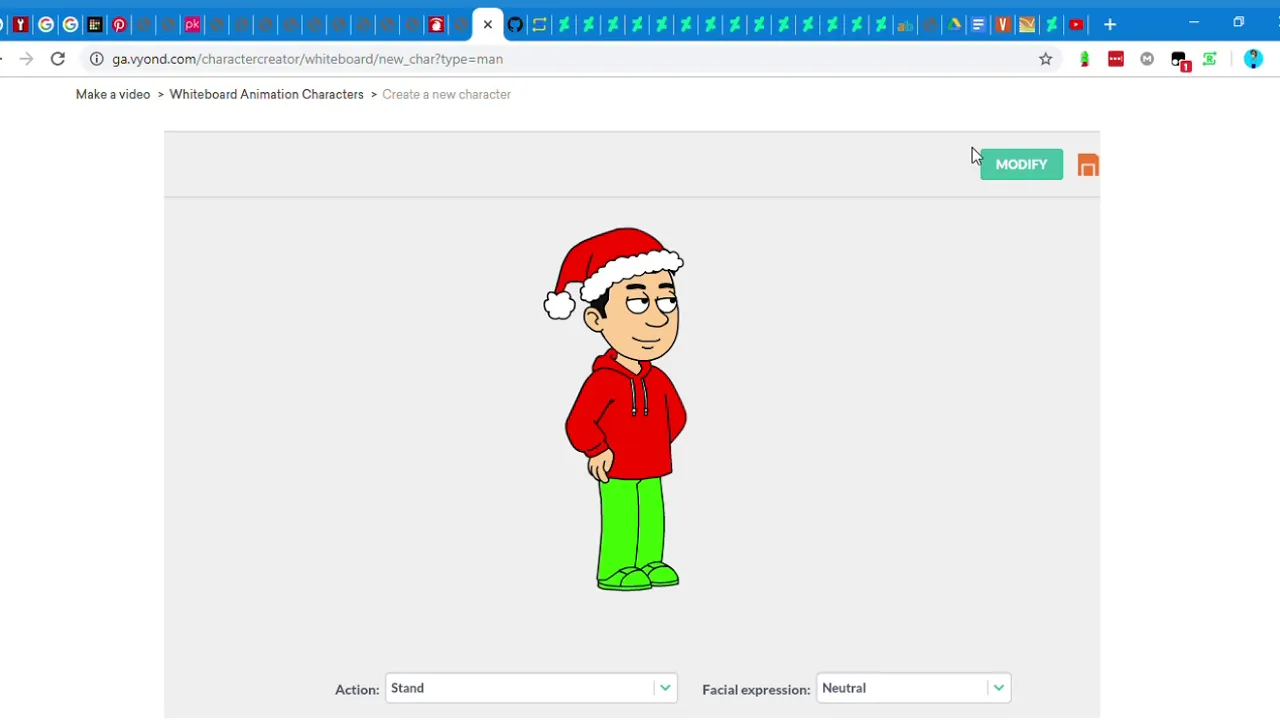Switch to the Google Drive tab
The width and height of the screenshot is (1280, 720).
(x=954, y=24)
